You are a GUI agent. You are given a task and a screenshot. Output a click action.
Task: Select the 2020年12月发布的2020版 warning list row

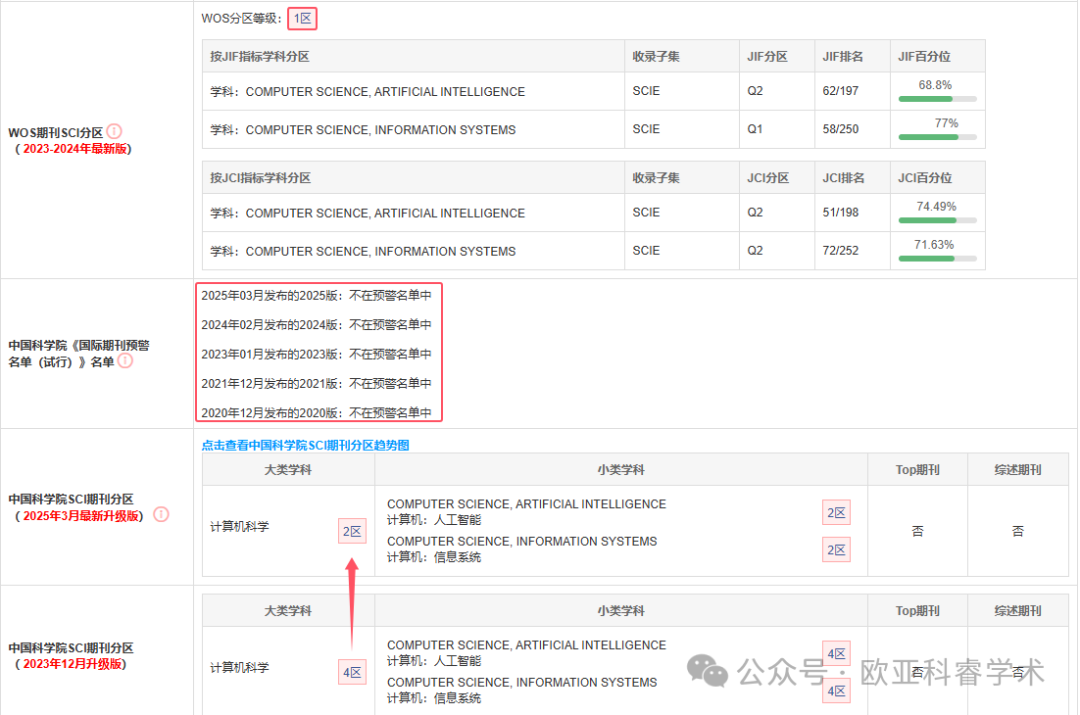pyautogui.click(x=316, y=413)
